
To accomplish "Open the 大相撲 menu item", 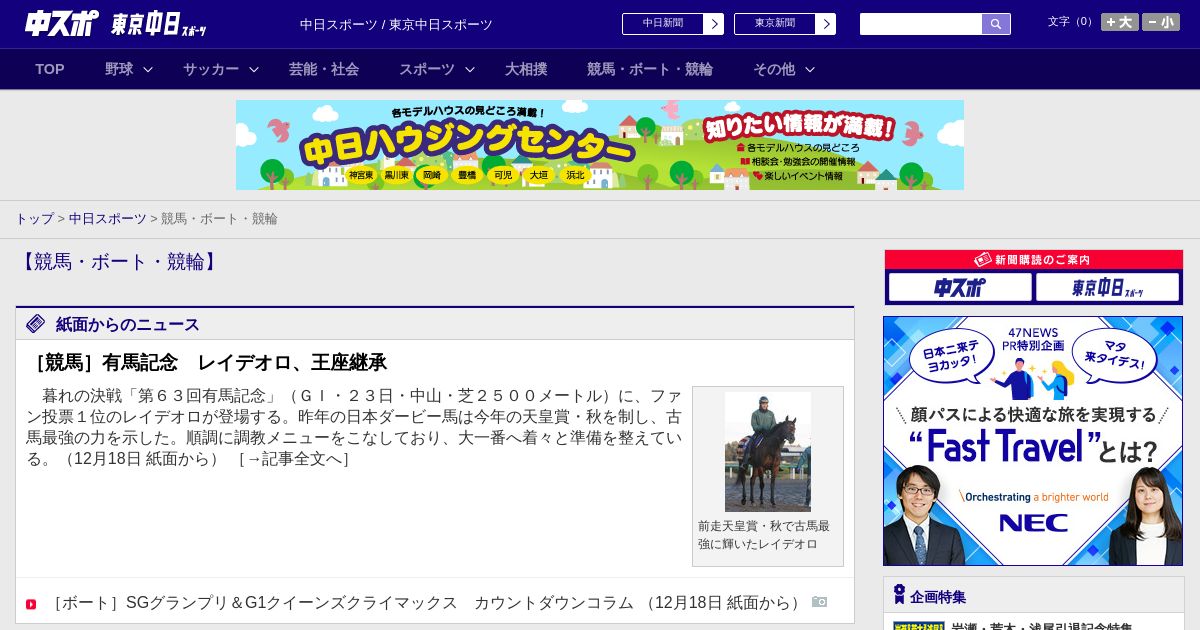I will pos(526,69).
